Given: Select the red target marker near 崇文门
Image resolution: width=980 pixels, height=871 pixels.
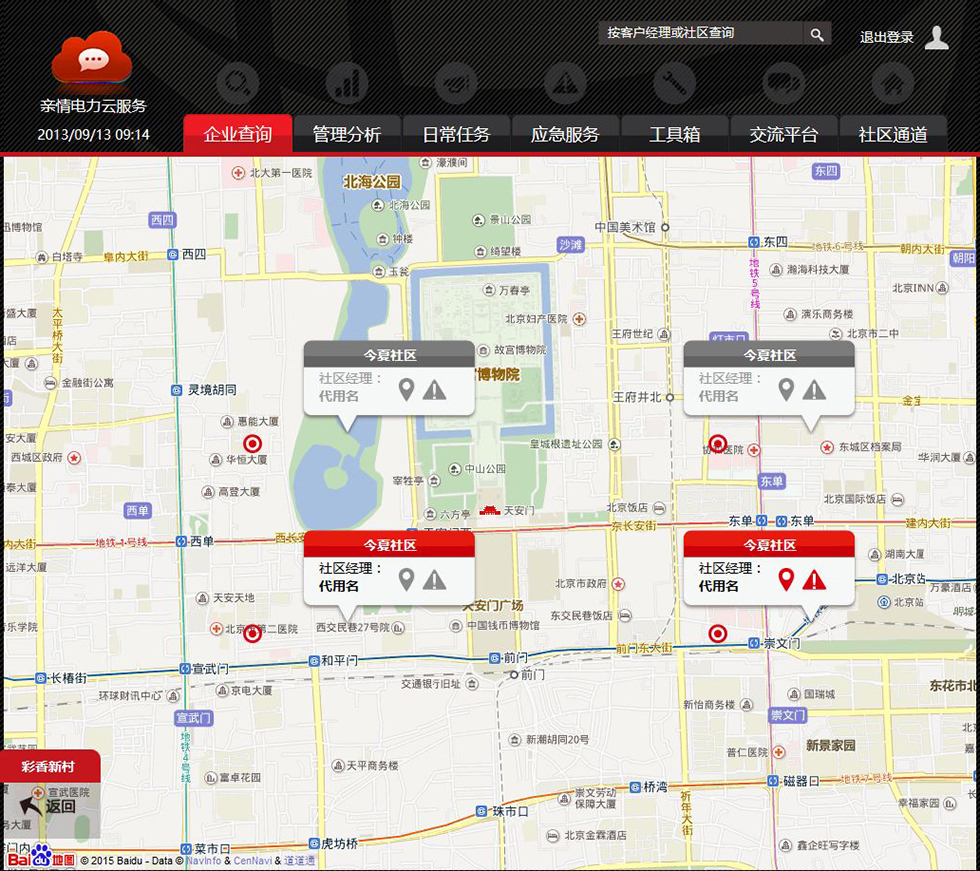Looking at the screenshot, I should click(718, 634).
